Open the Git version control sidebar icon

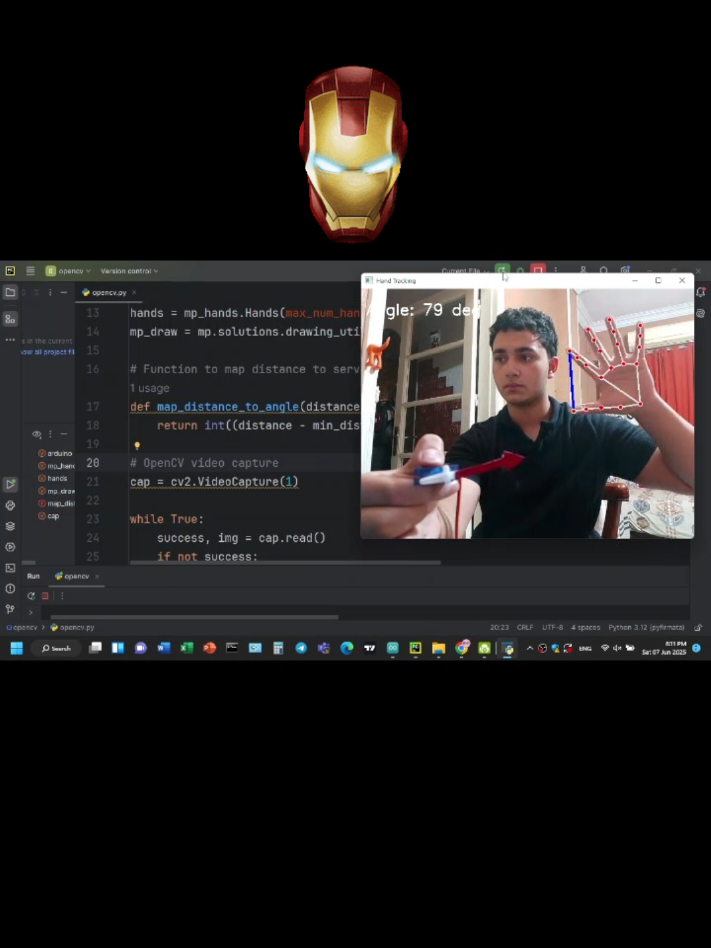point(10,608)
